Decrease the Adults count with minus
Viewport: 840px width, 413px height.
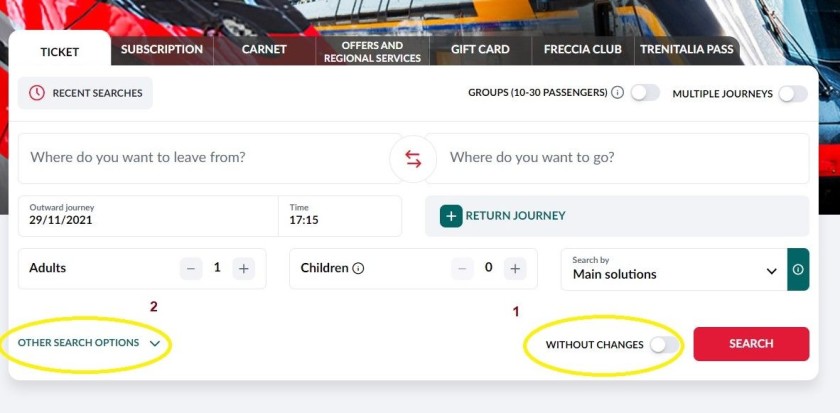pyautogui.click(x=191, y=268)
